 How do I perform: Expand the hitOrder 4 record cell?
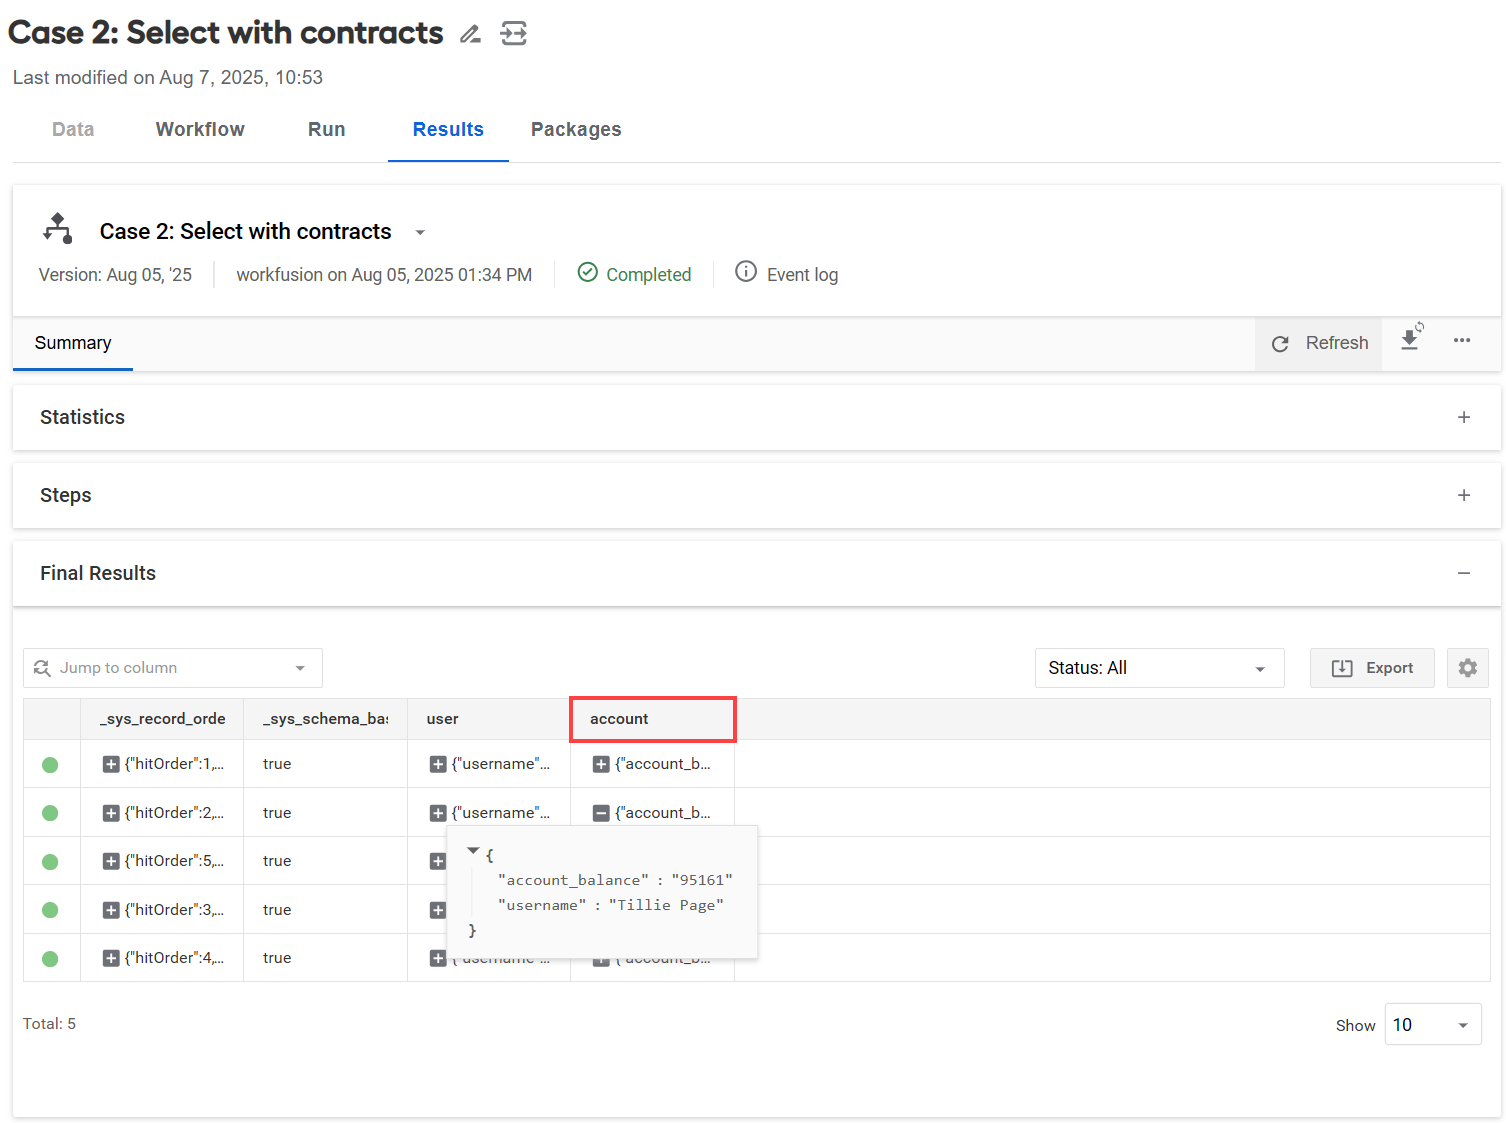click(111, 958)
